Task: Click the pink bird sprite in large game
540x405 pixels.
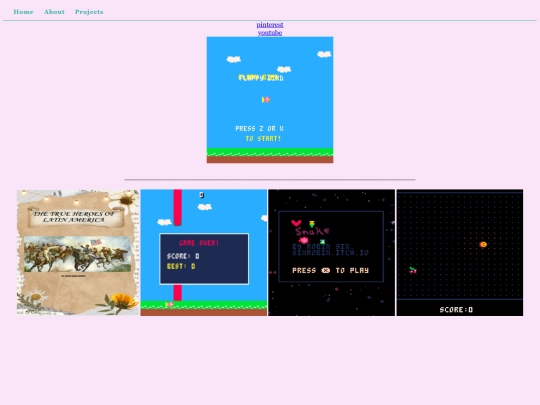Action: 266,100
